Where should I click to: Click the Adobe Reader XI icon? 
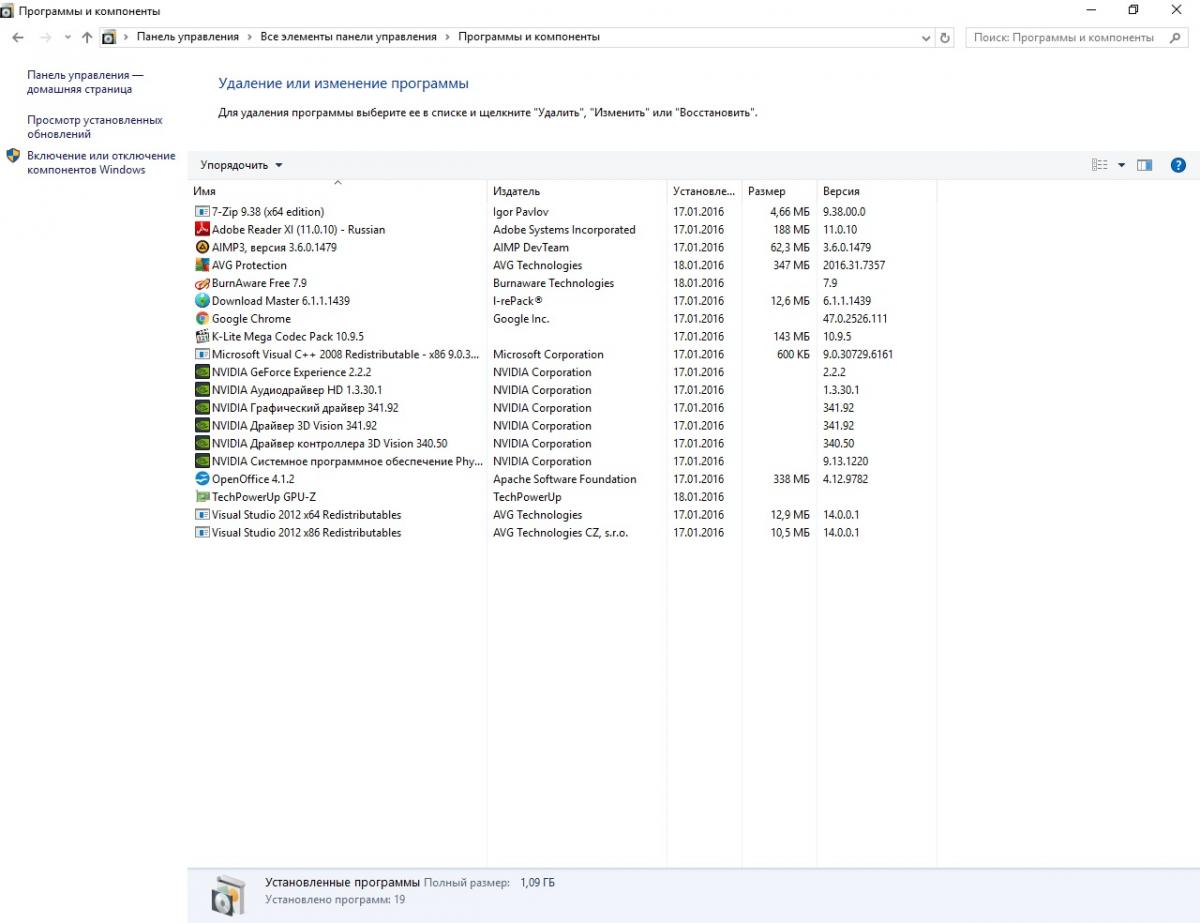point(202,229)
